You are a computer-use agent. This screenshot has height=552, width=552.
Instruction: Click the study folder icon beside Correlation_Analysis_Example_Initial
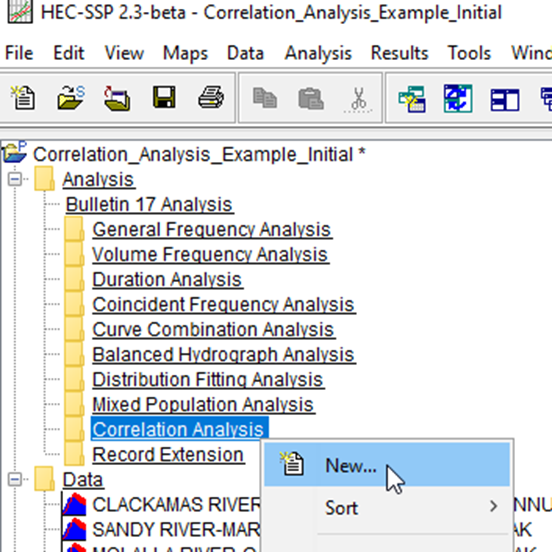coord(15,152)
